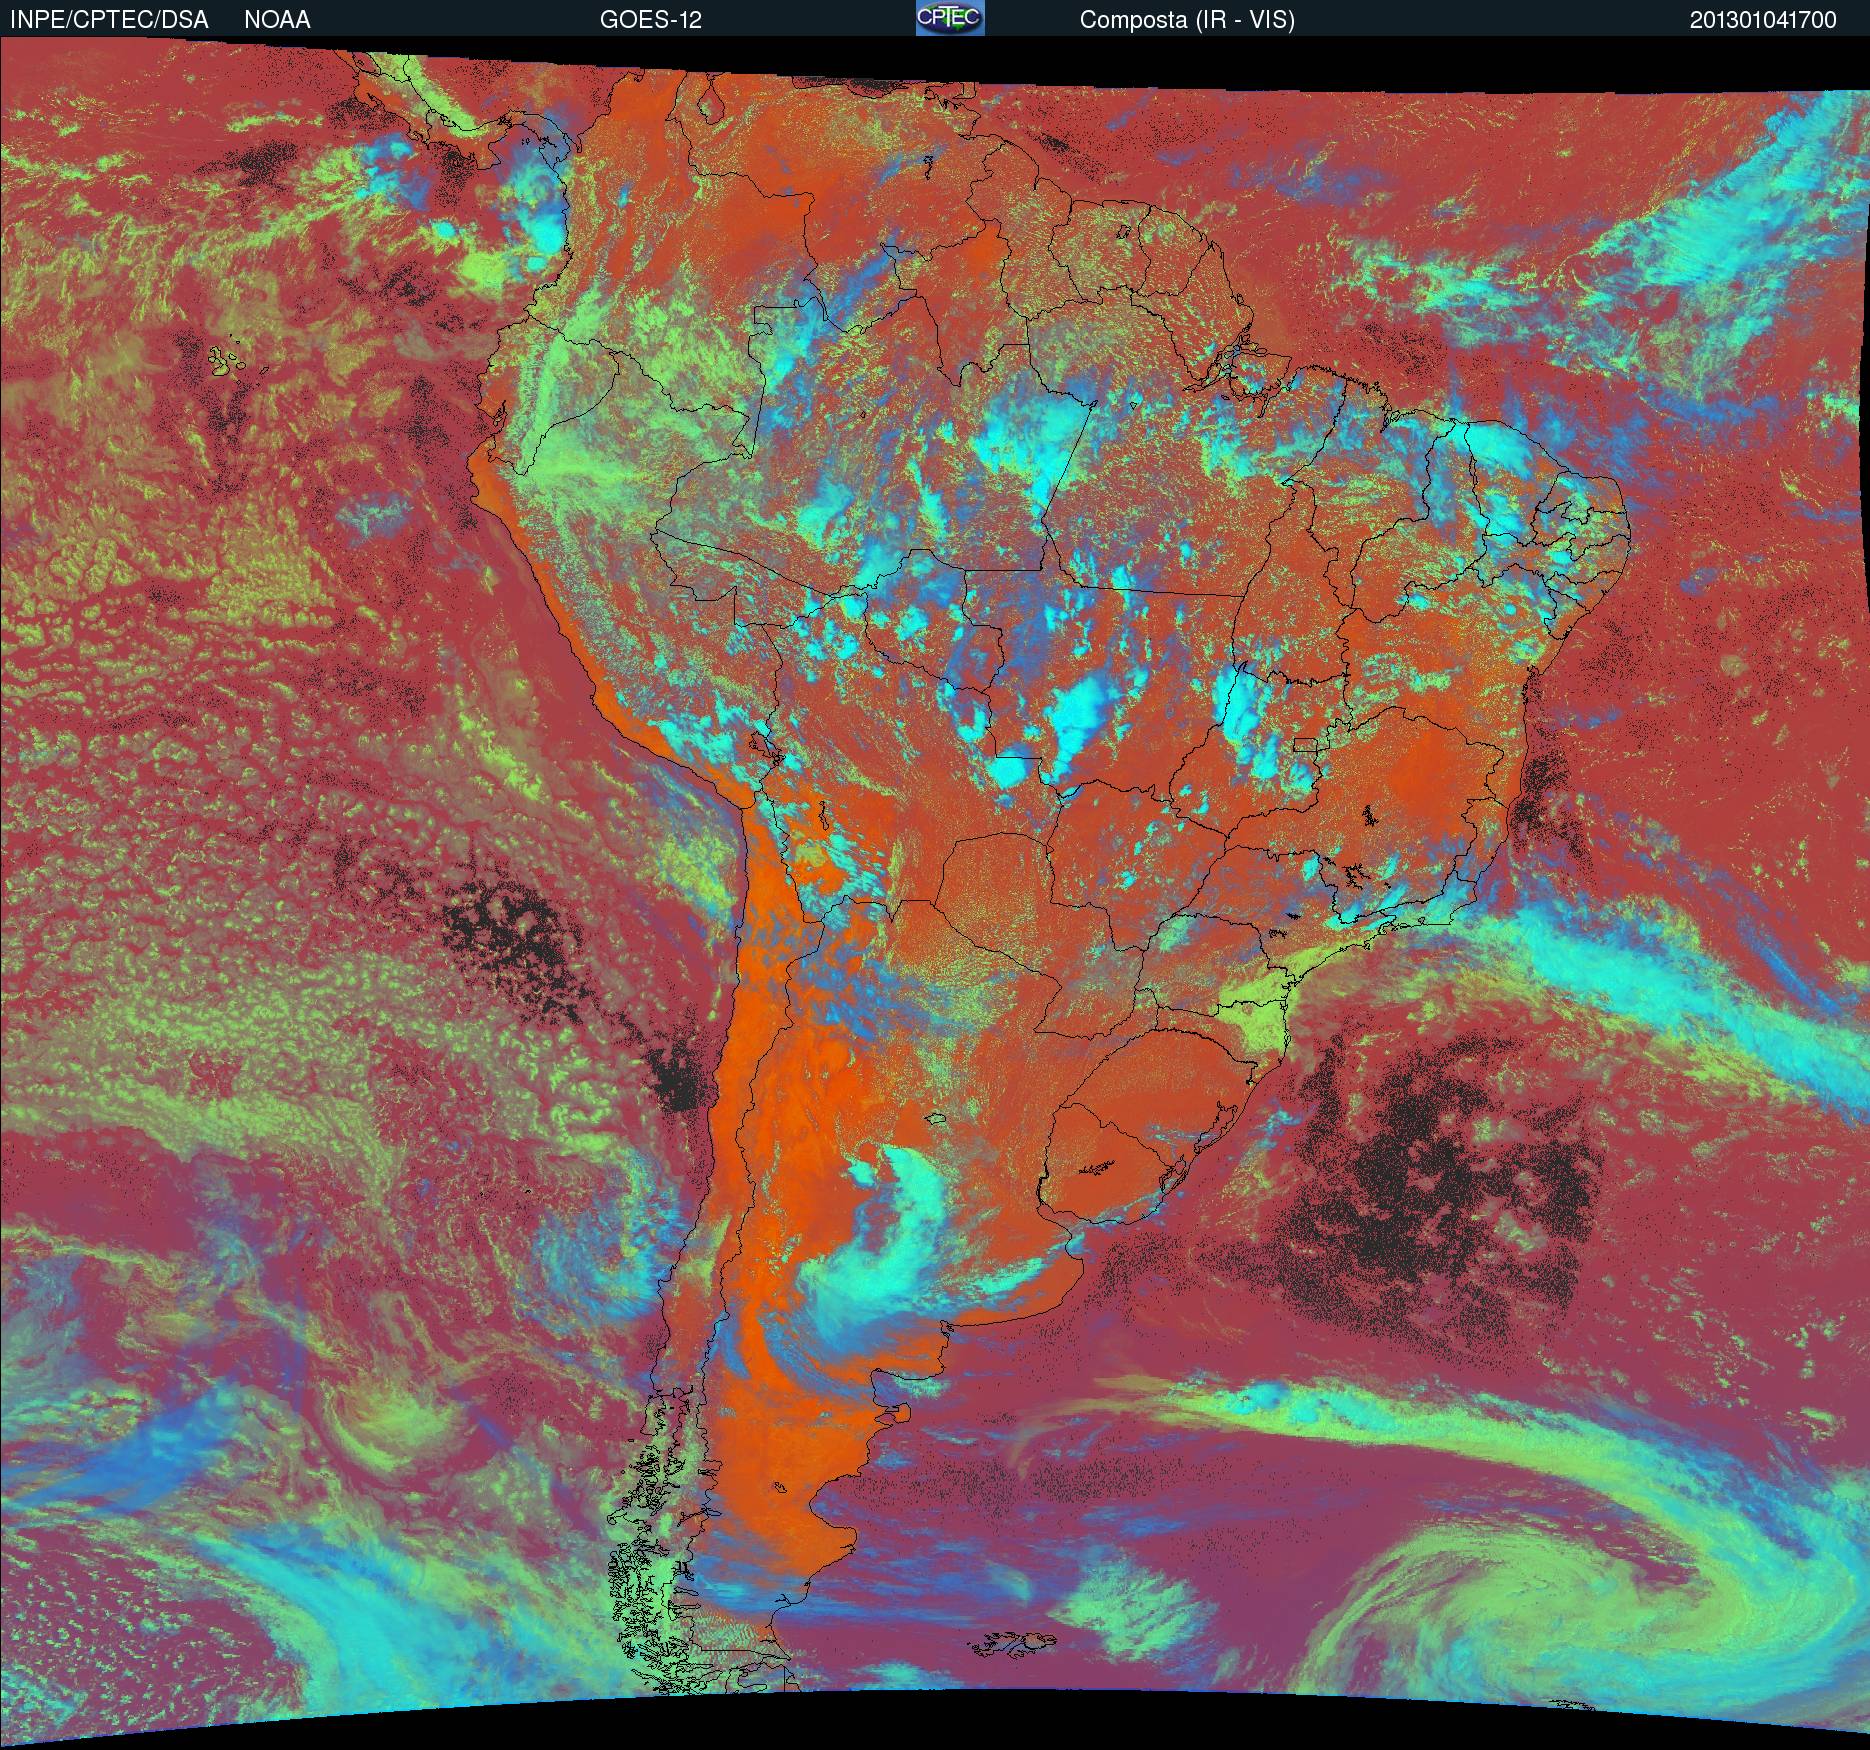1870x1750 pixels.
Task: Click the 201301041700 timestamp
Action: click(x=1763, y=20)
